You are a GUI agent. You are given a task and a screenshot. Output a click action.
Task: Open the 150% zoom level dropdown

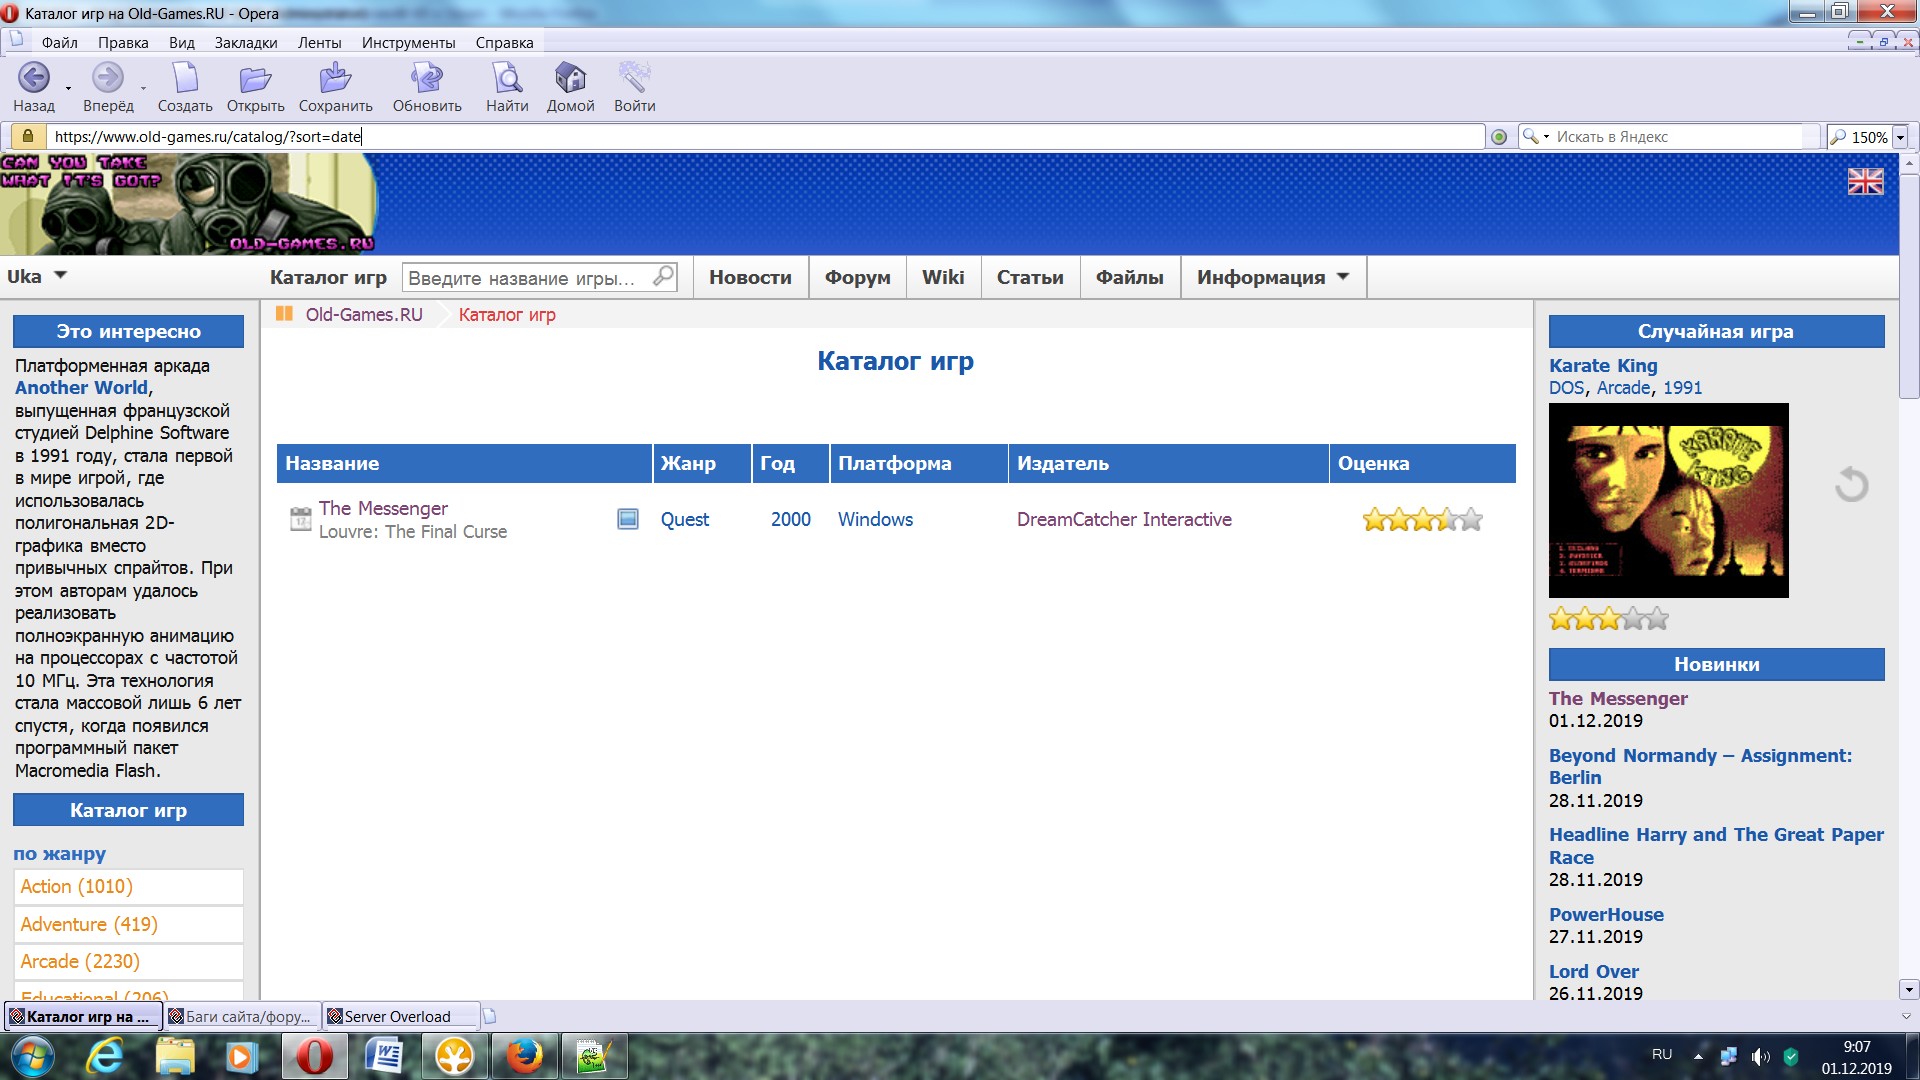point(1900,137)
